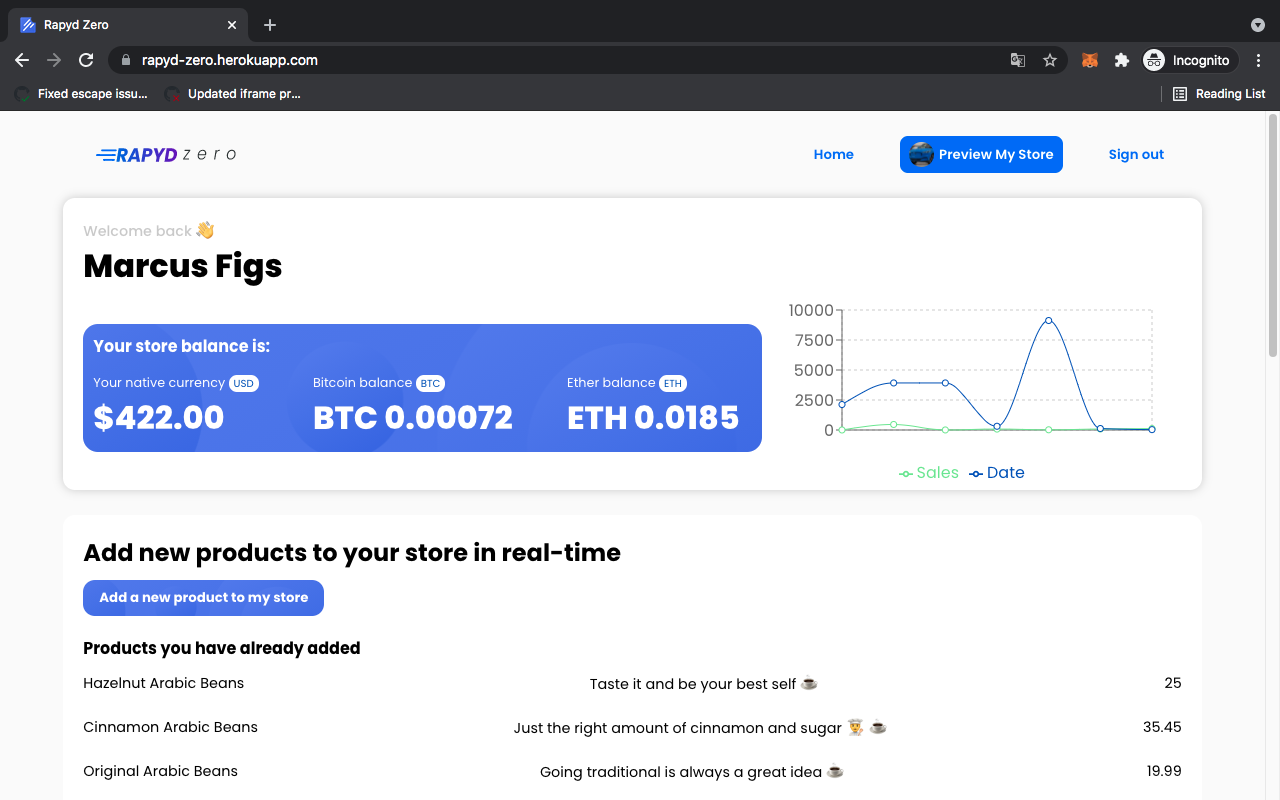1280x800 pixels.
Task: Click the browser forward arrow
Action: pos(54,60)
